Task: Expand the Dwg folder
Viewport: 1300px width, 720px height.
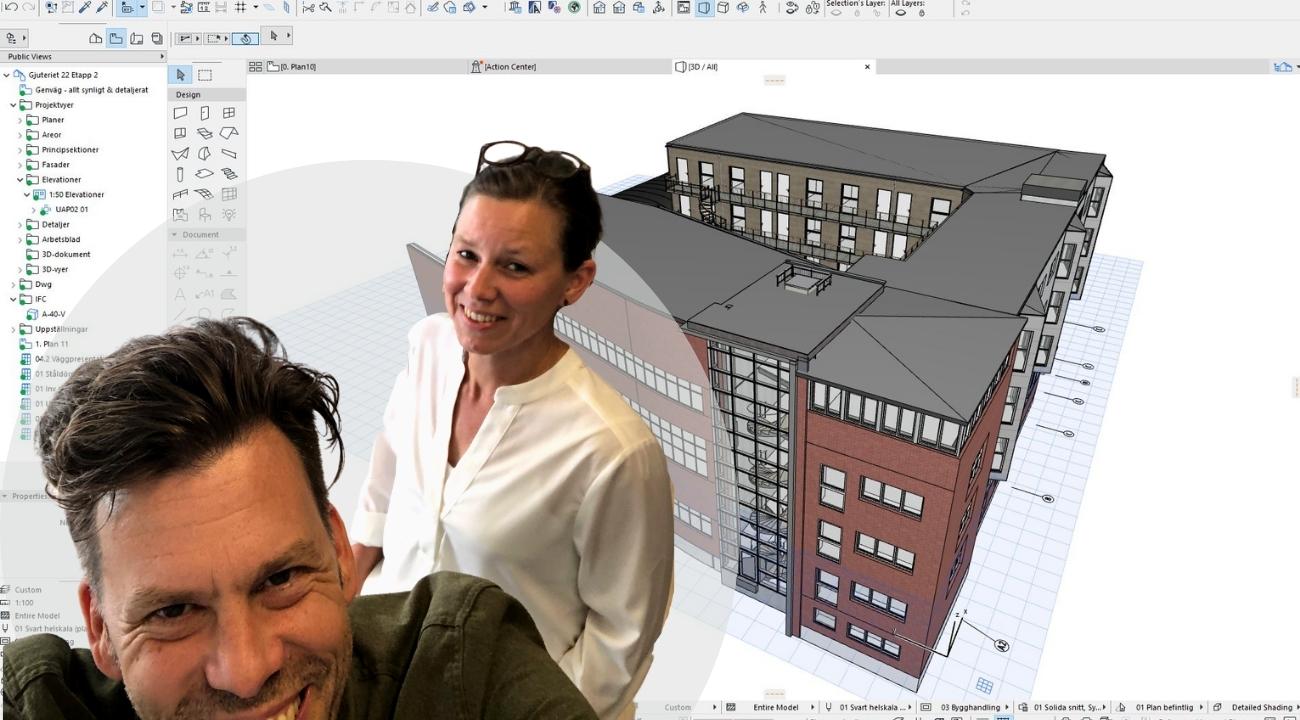Action: (x=14, y=284)
